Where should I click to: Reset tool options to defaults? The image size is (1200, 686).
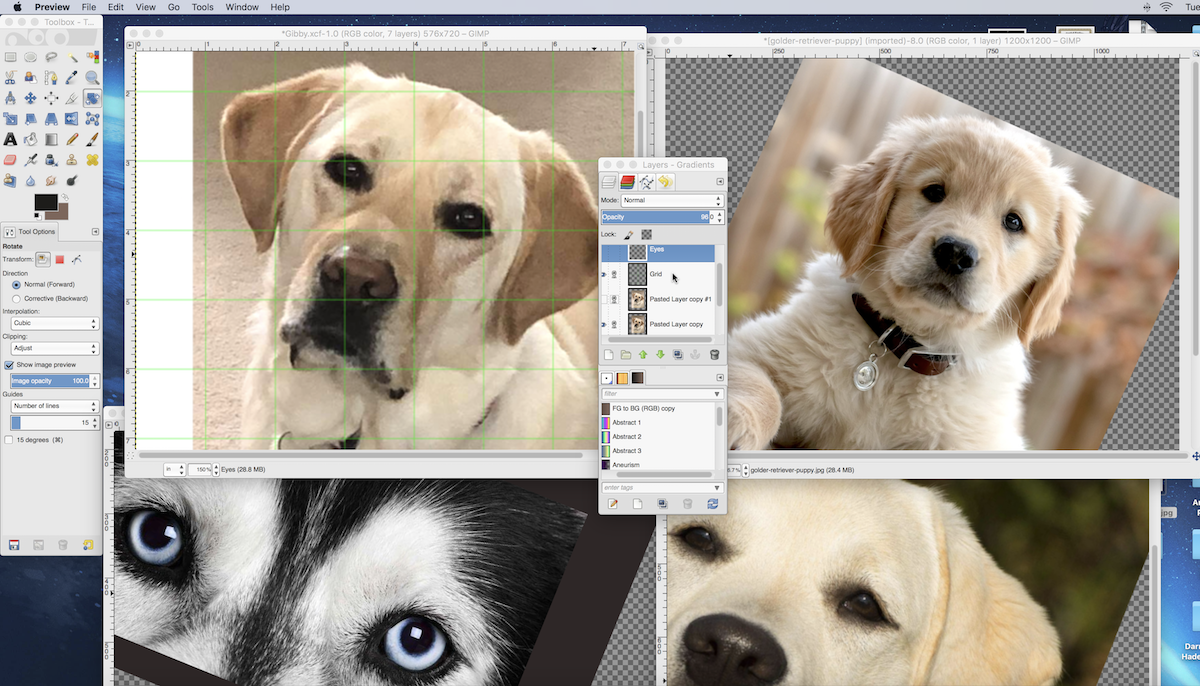click(88, 545)
